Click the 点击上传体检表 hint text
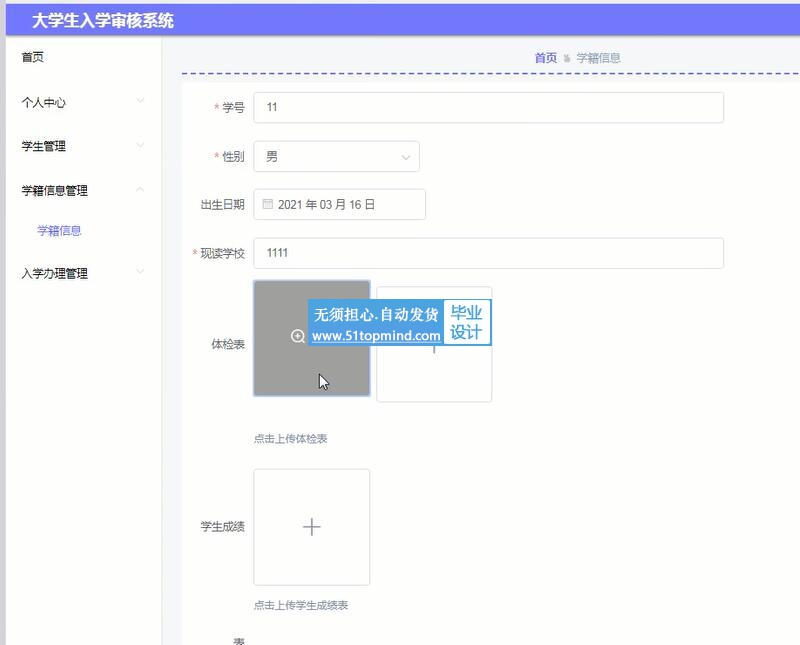 [290, 438]
